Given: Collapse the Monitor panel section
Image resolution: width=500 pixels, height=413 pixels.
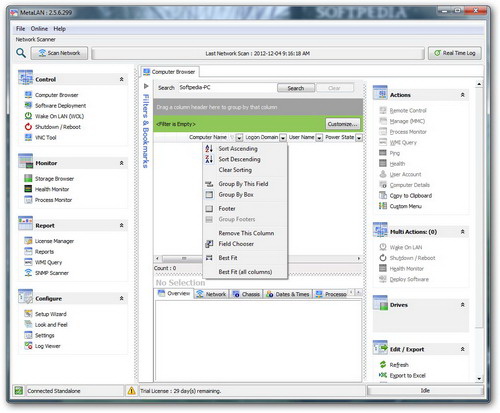Looking at the screenshot, I should point(122,163).
